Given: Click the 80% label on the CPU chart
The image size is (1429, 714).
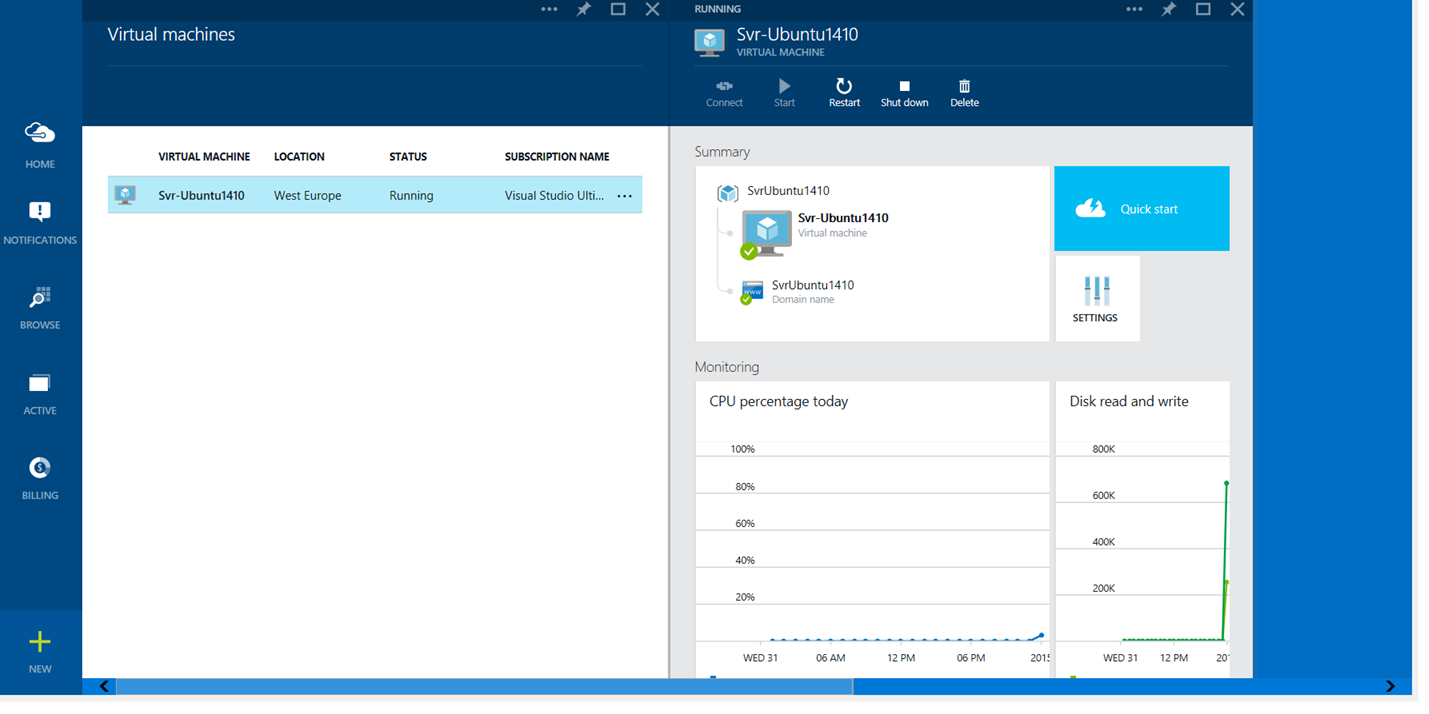Looking at the screenshot, I should tap(745, 487).
